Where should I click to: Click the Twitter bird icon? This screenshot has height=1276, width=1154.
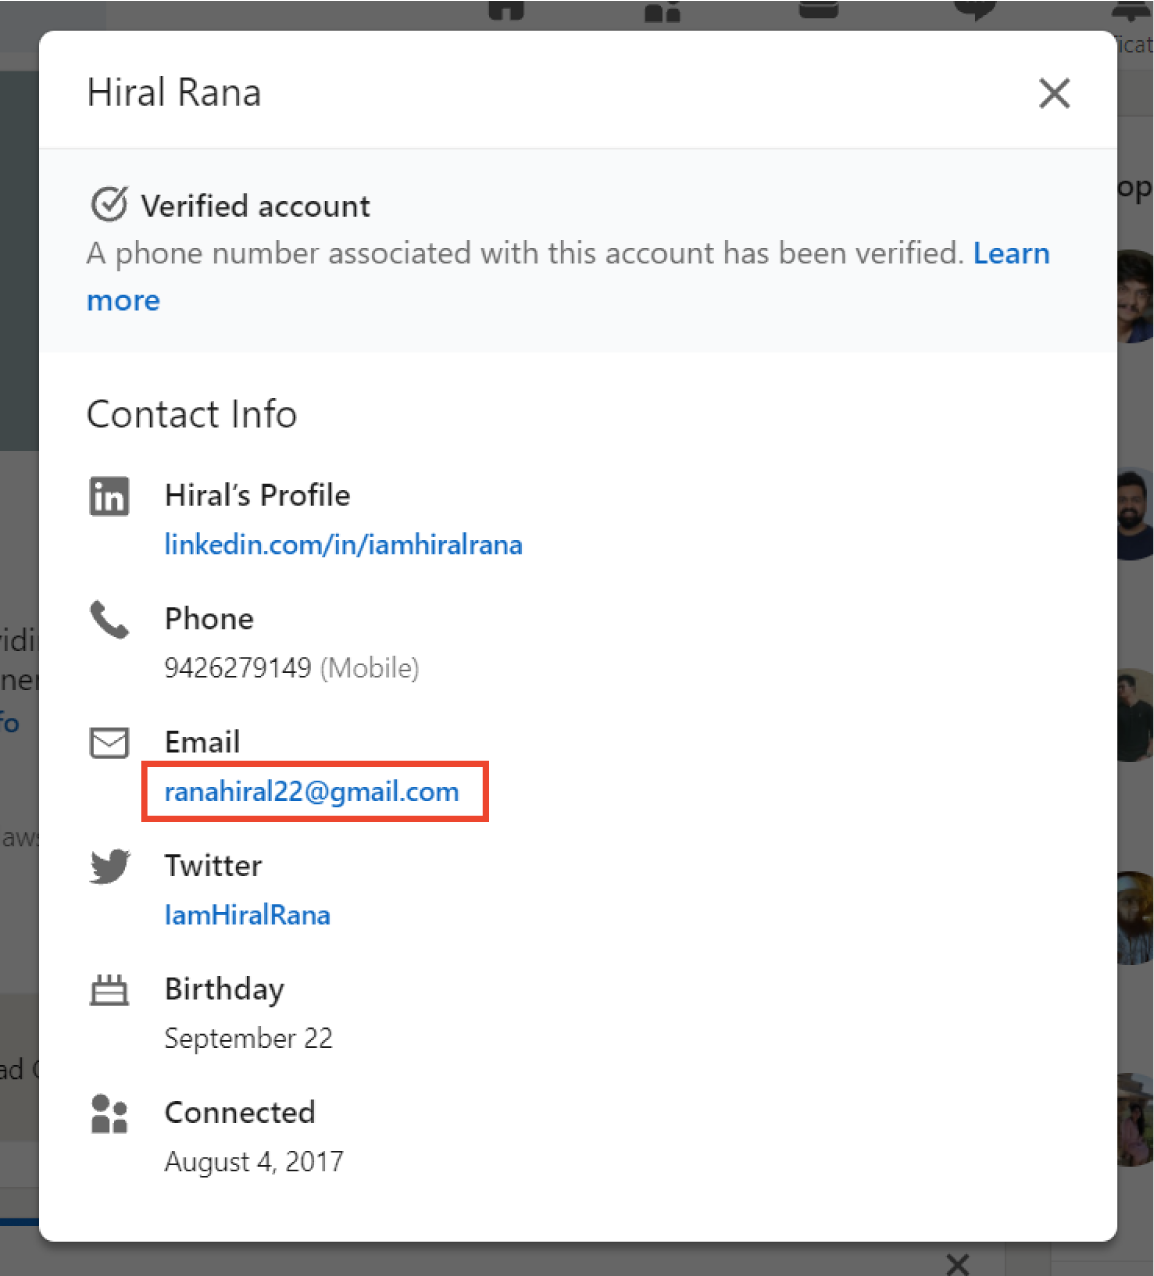[x=110, y=866]
